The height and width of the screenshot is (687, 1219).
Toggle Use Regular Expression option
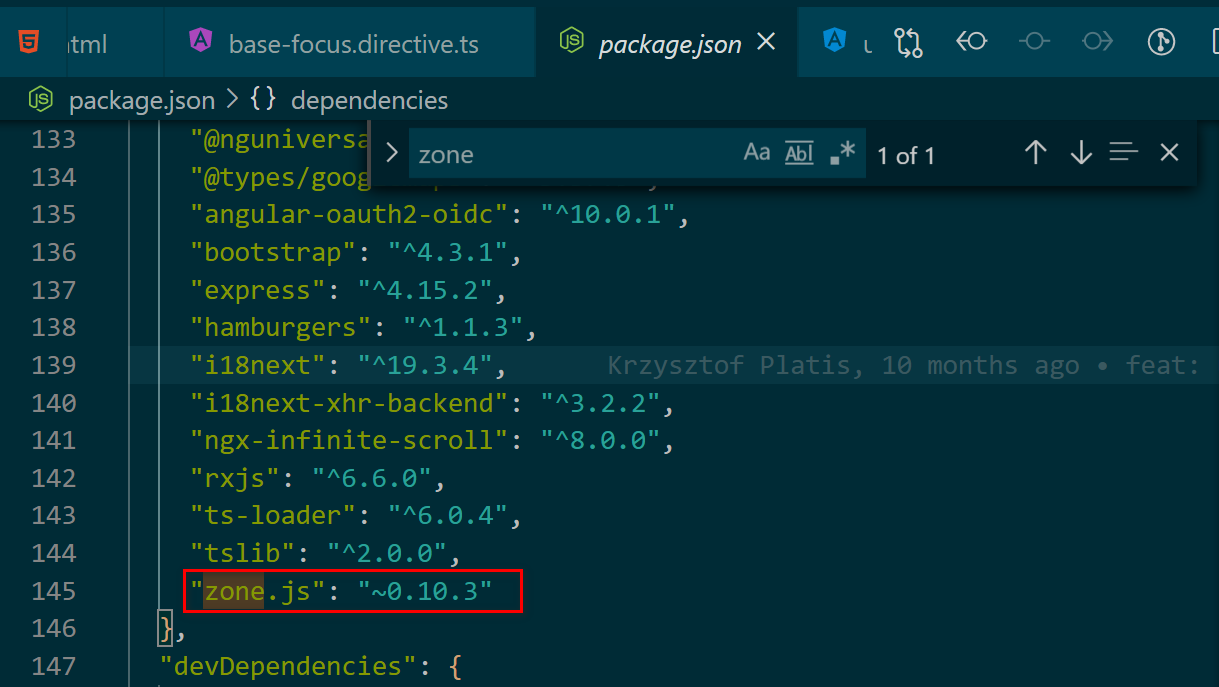pyautogui.click(x=843, y=153)
